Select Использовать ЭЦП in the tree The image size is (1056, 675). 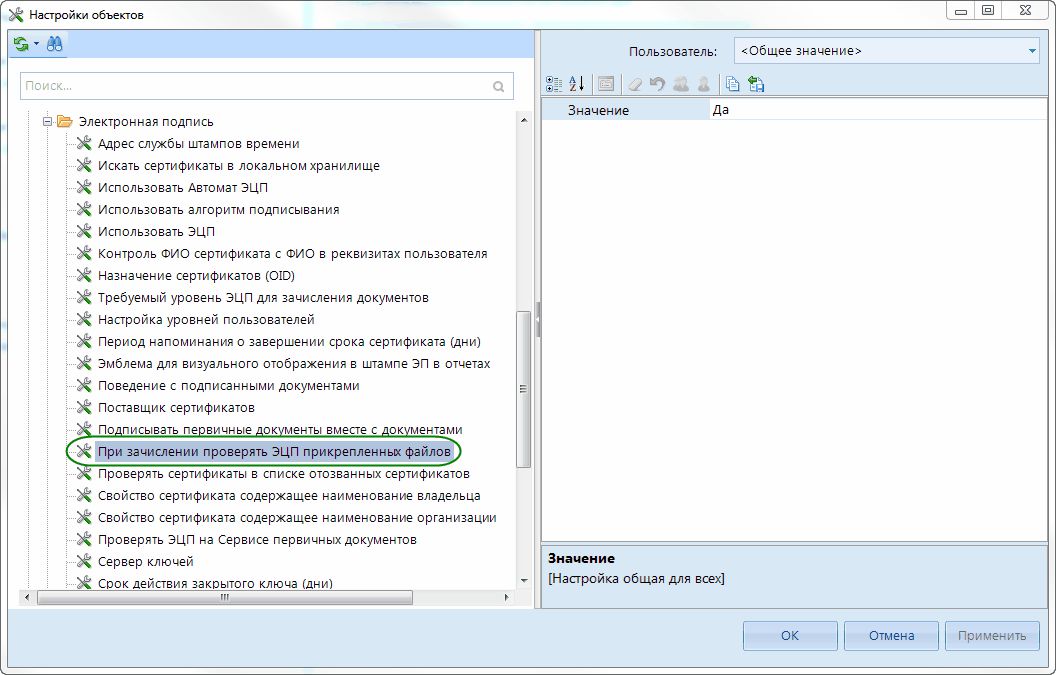point(156,232)
